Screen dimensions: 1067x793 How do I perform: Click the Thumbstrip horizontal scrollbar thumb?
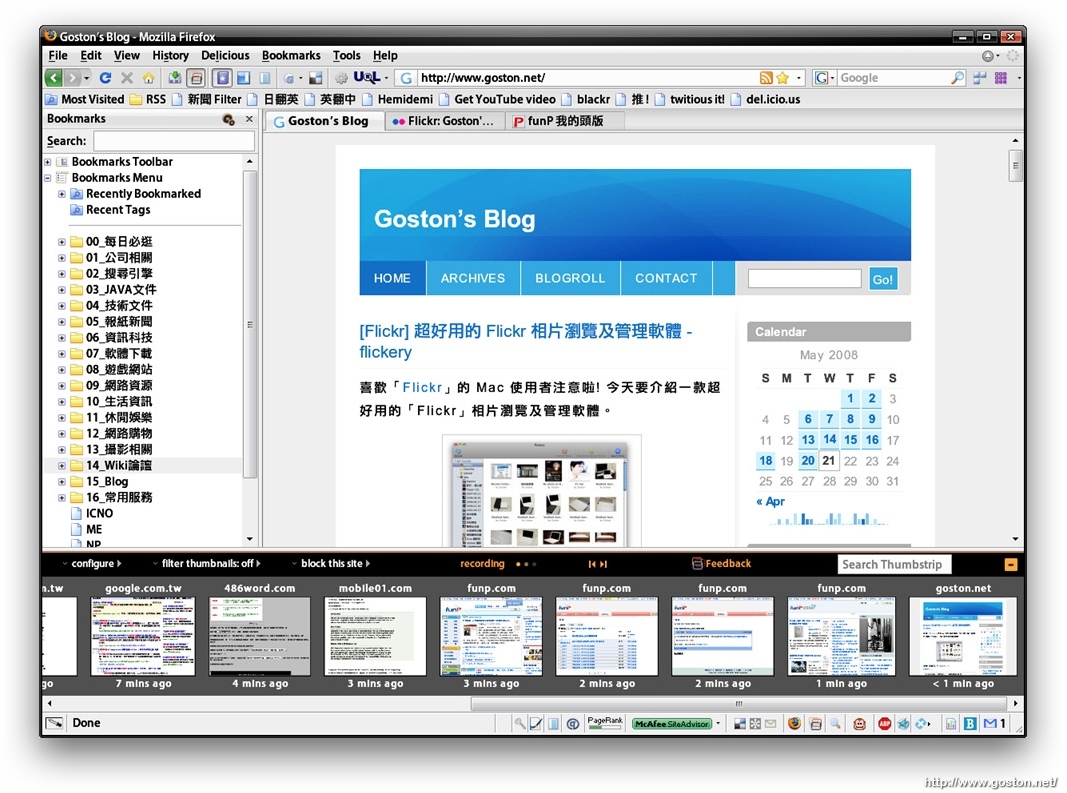[x=738, y=703]
